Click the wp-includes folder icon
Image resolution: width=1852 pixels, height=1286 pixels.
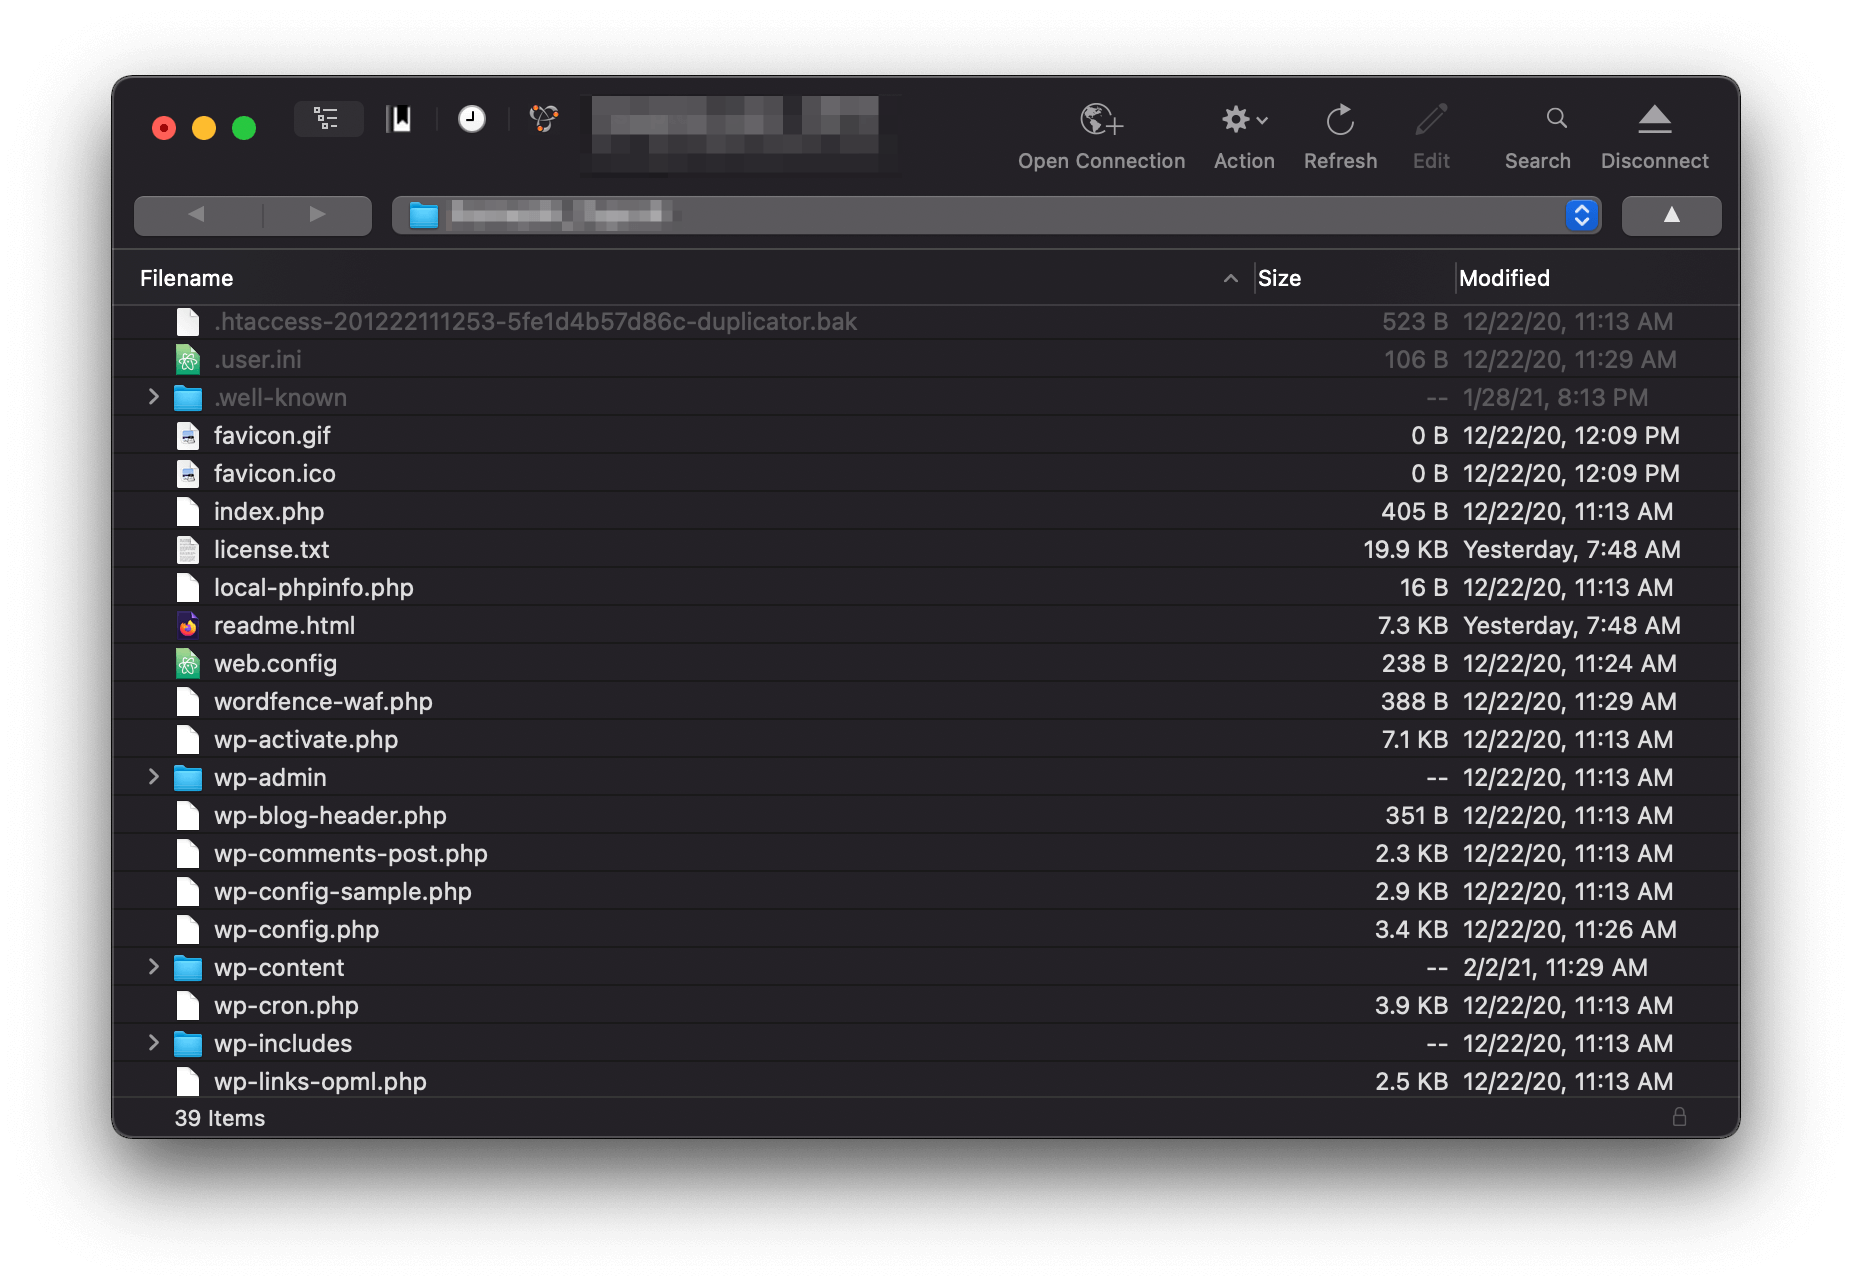pyautogui.click(x=188, y=1043)
